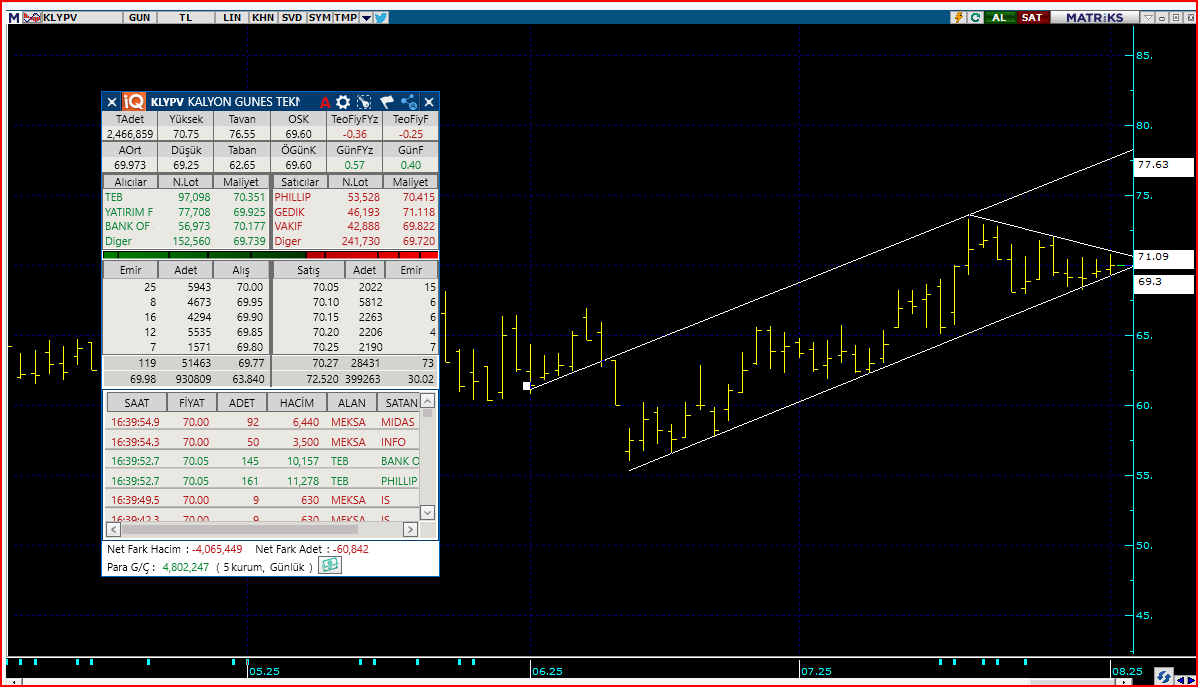Click the blue sync arrows icon at bottom right
This screenshot has width=1198, height=687.
pyautogui.click(x=1163, y=676)
